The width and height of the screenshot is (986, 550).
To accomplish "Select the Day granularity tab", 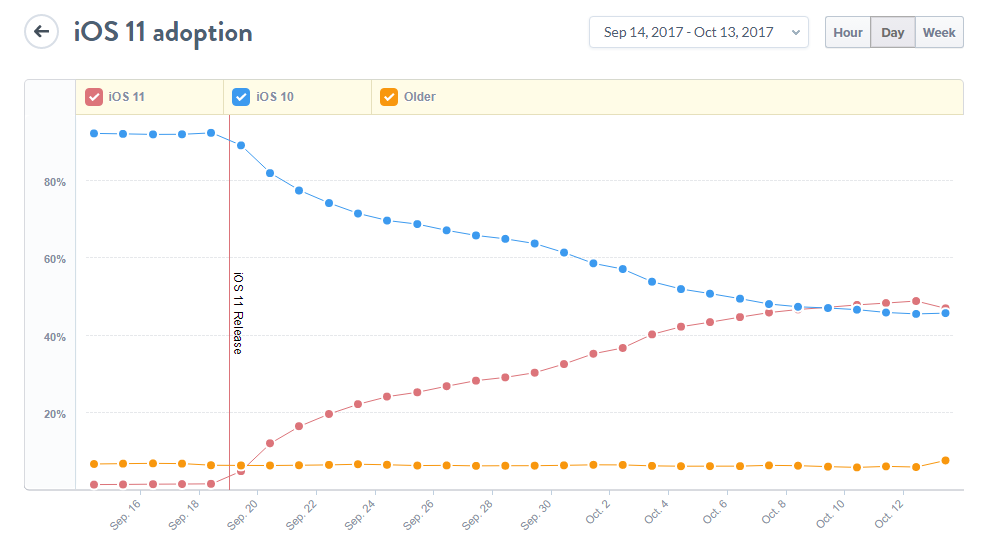I will (893, 32).
